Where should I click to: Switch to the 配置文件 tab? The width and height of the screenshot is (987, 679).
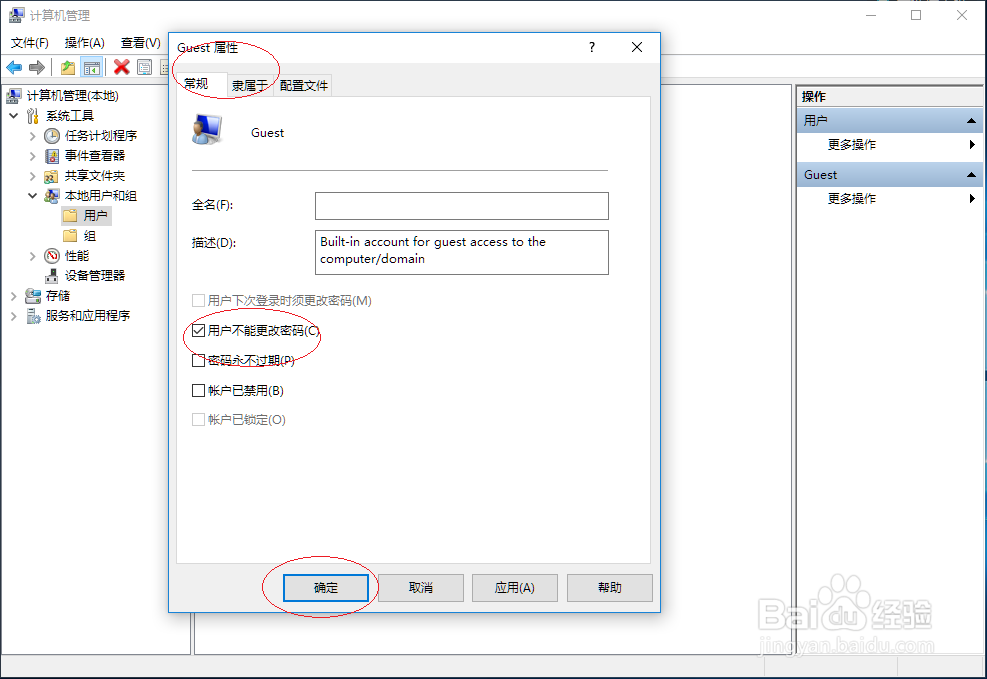click(x=304, y=86)
